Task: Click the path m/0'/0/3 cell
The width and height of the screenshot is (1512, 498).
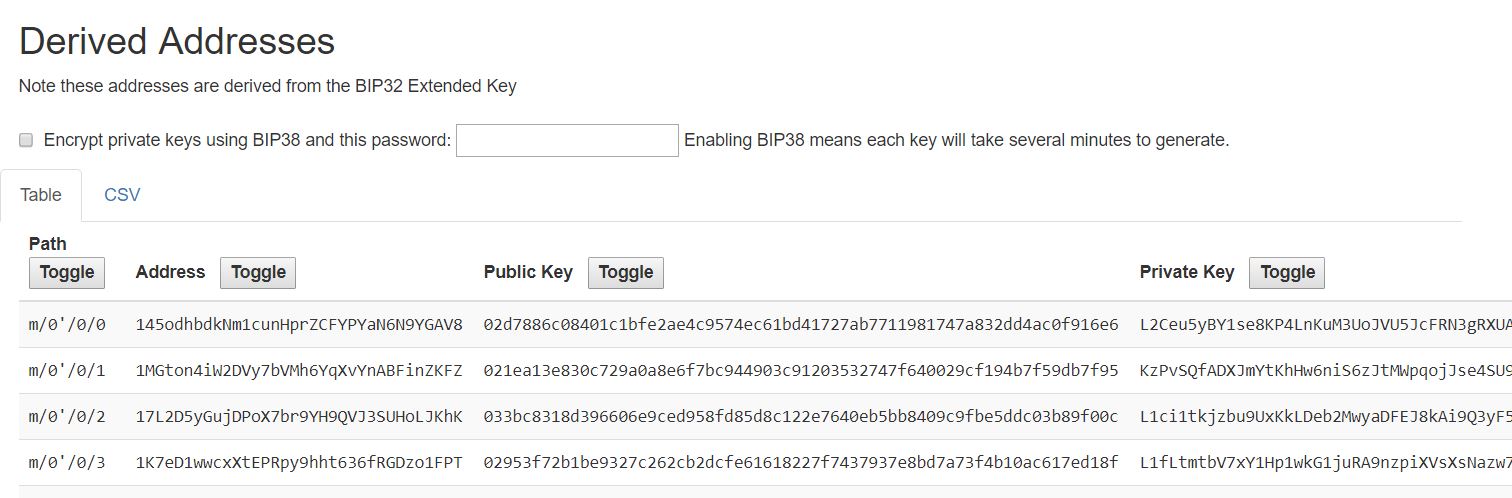Action: tap(67, 463)
